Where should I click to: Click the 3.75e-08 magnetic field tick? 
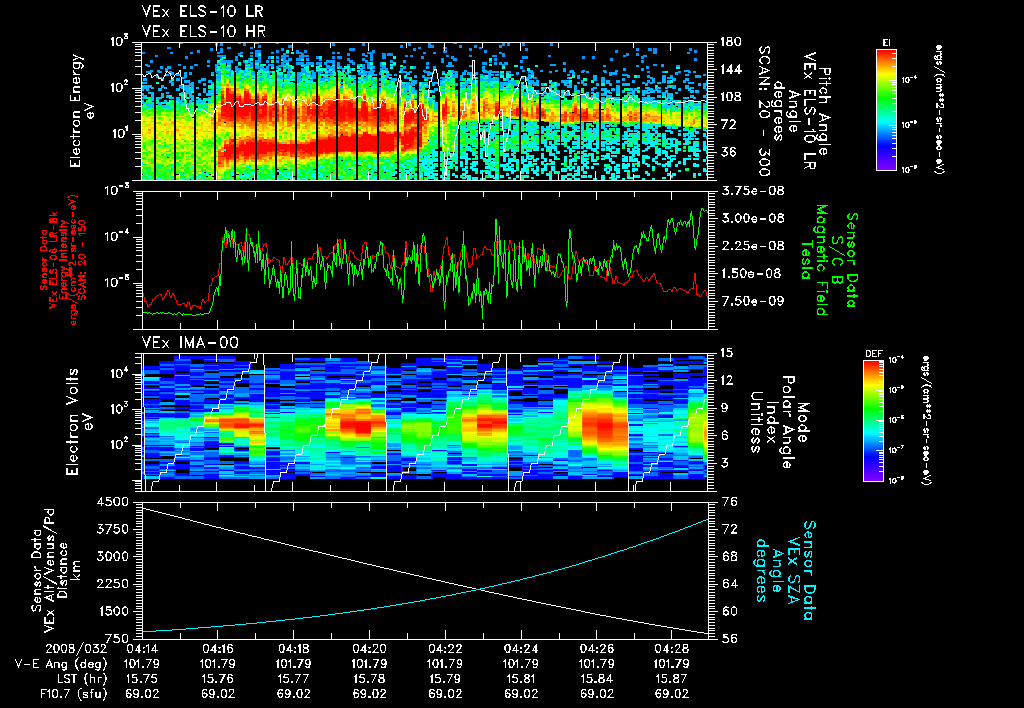pyautogui.click(x=753, y=191)
